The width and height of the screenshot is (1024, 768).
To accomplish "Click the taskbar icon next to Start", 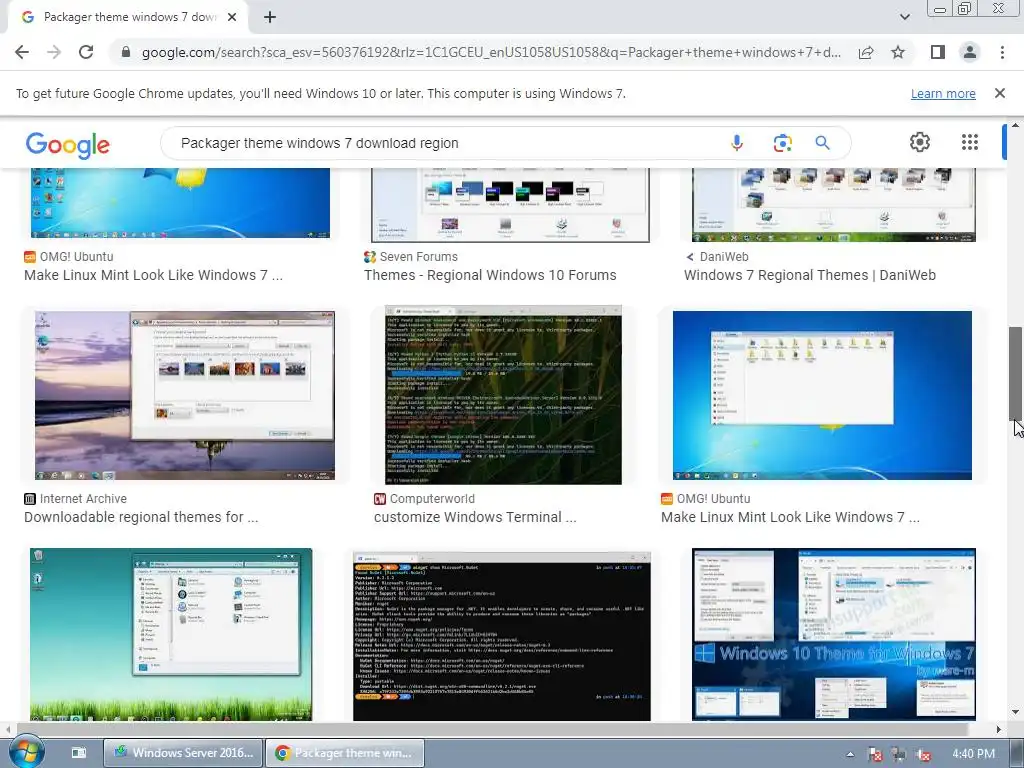I will (78, 752).
